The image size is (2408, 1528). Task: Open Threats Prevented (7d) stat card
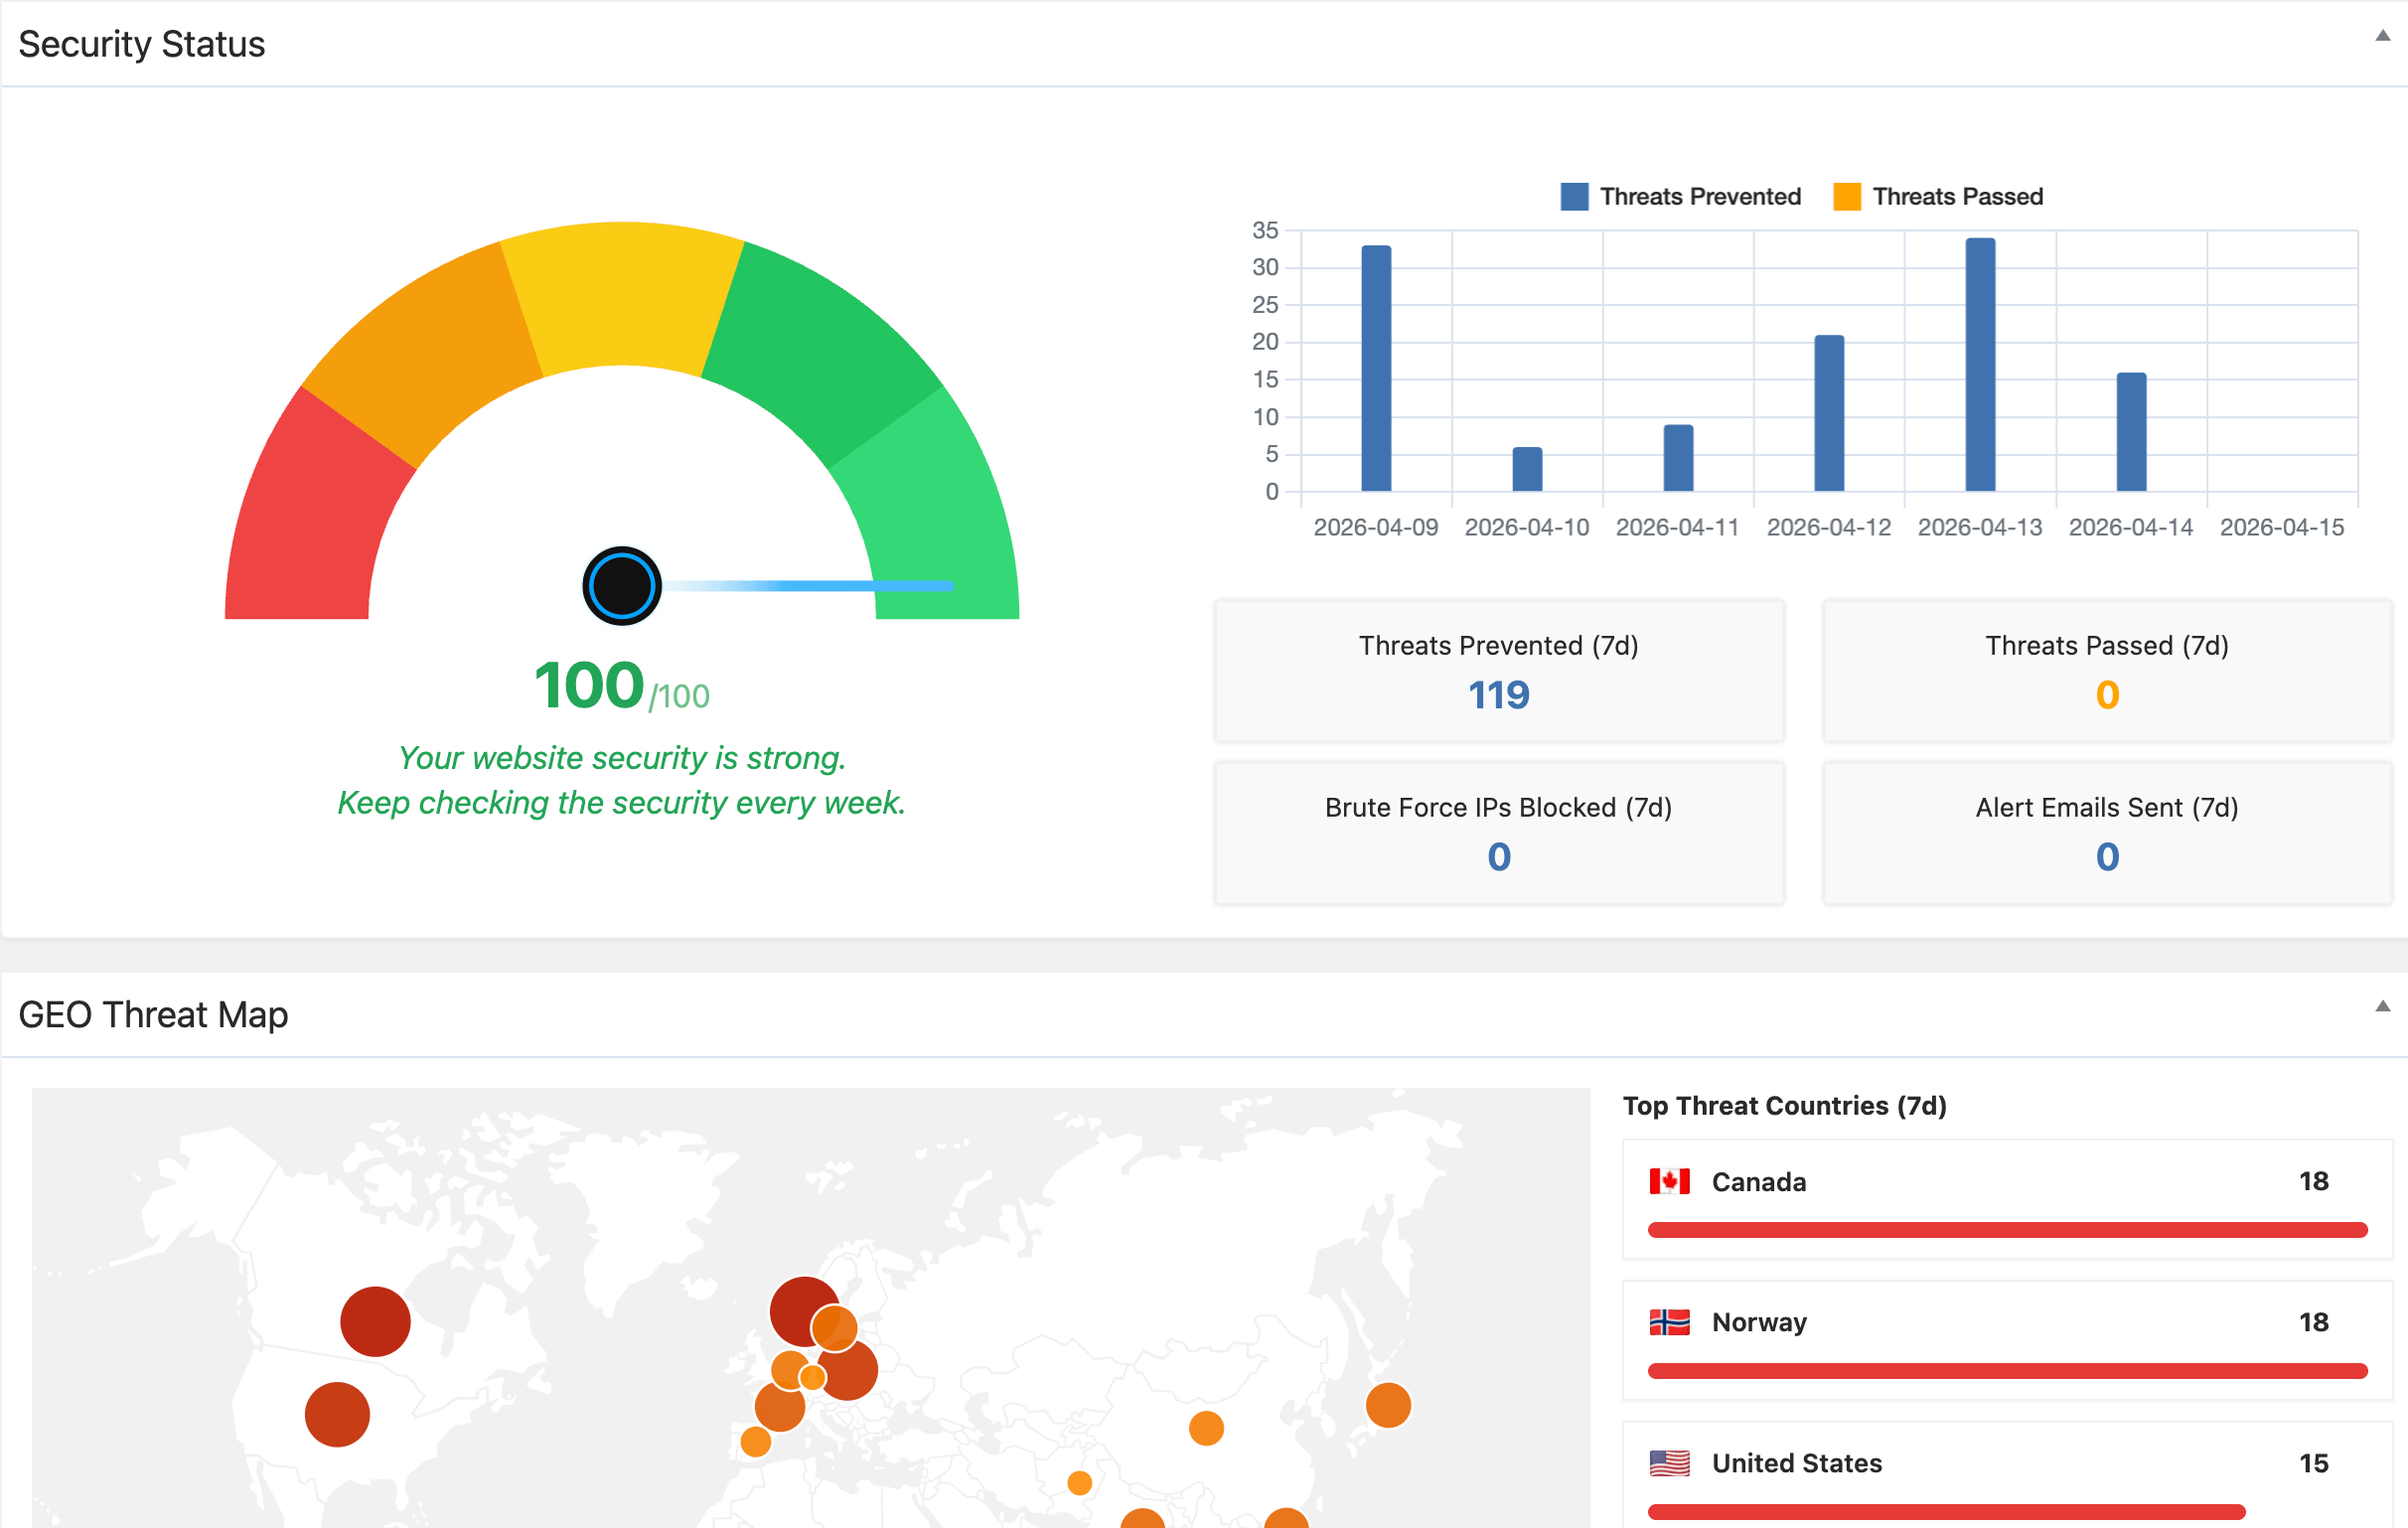point(1498,671)
